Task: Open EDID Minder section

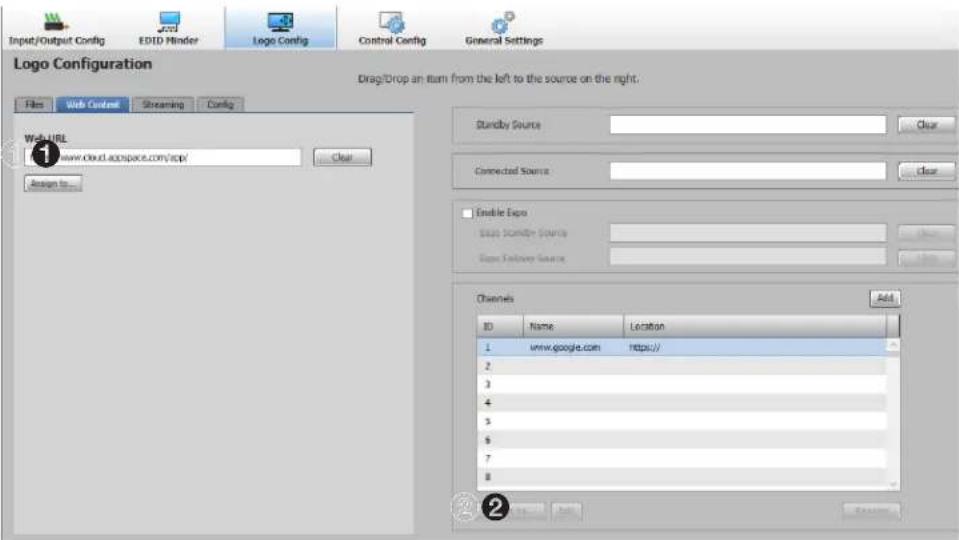Action: click(x=168, y=29)
